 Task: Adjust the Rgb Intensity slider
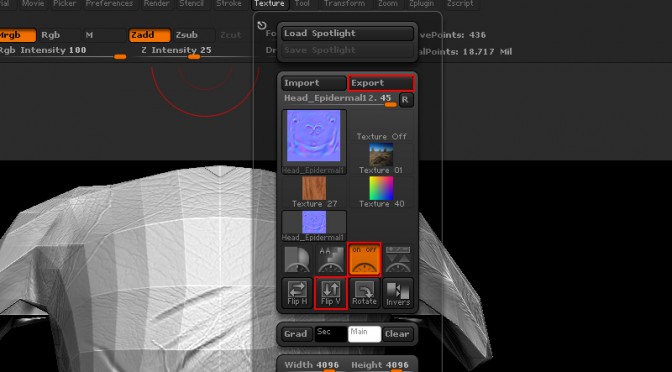(x=63, y=52)
